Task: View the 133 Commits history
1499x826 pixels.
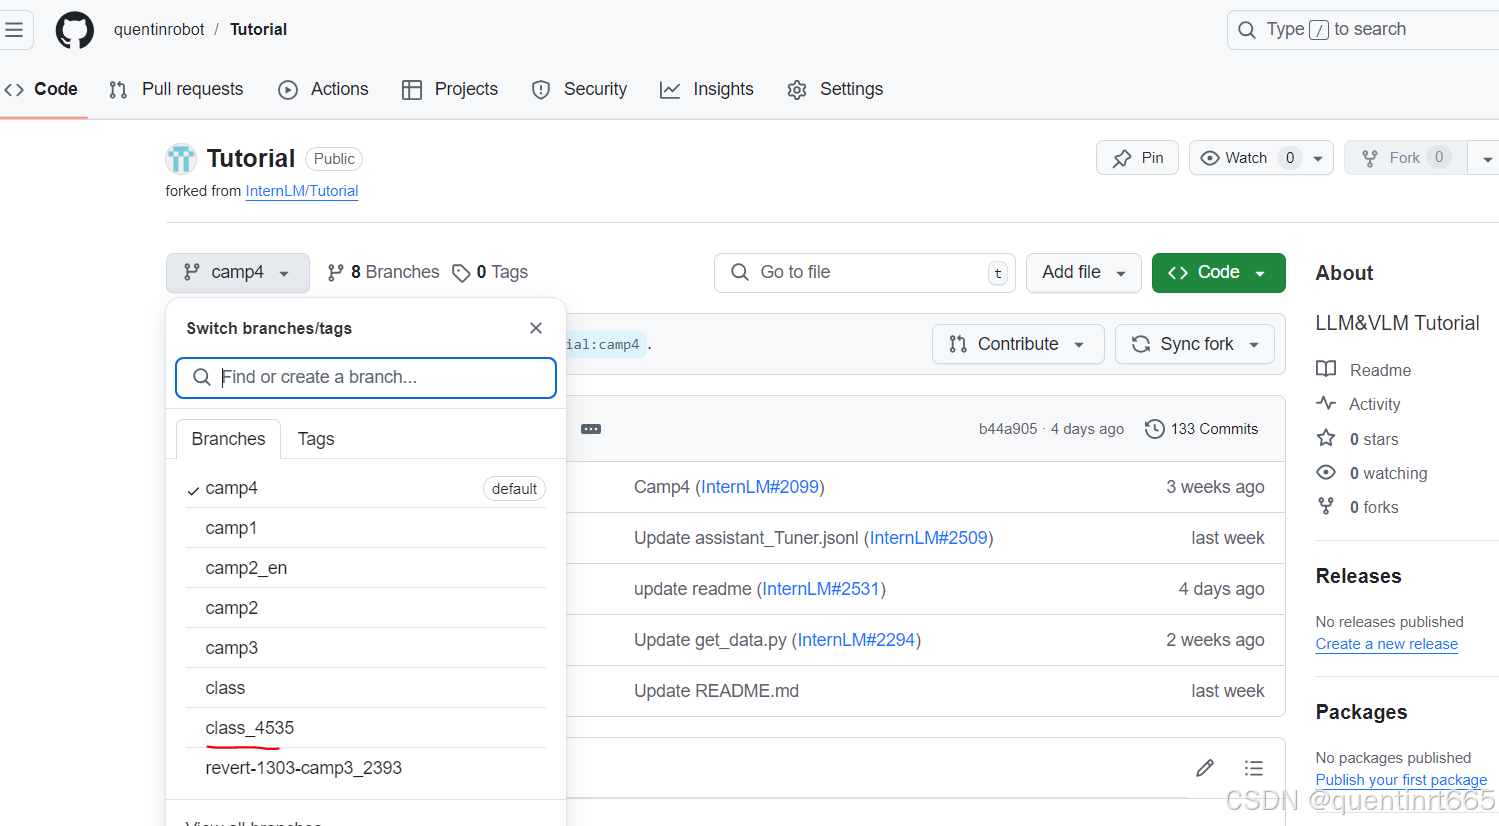Action: click(1202, 429)
